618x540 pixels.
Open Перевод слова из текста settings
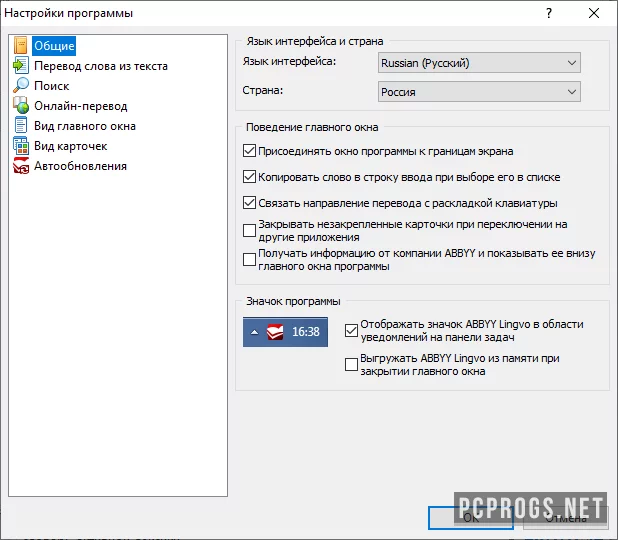click(101, 66)
